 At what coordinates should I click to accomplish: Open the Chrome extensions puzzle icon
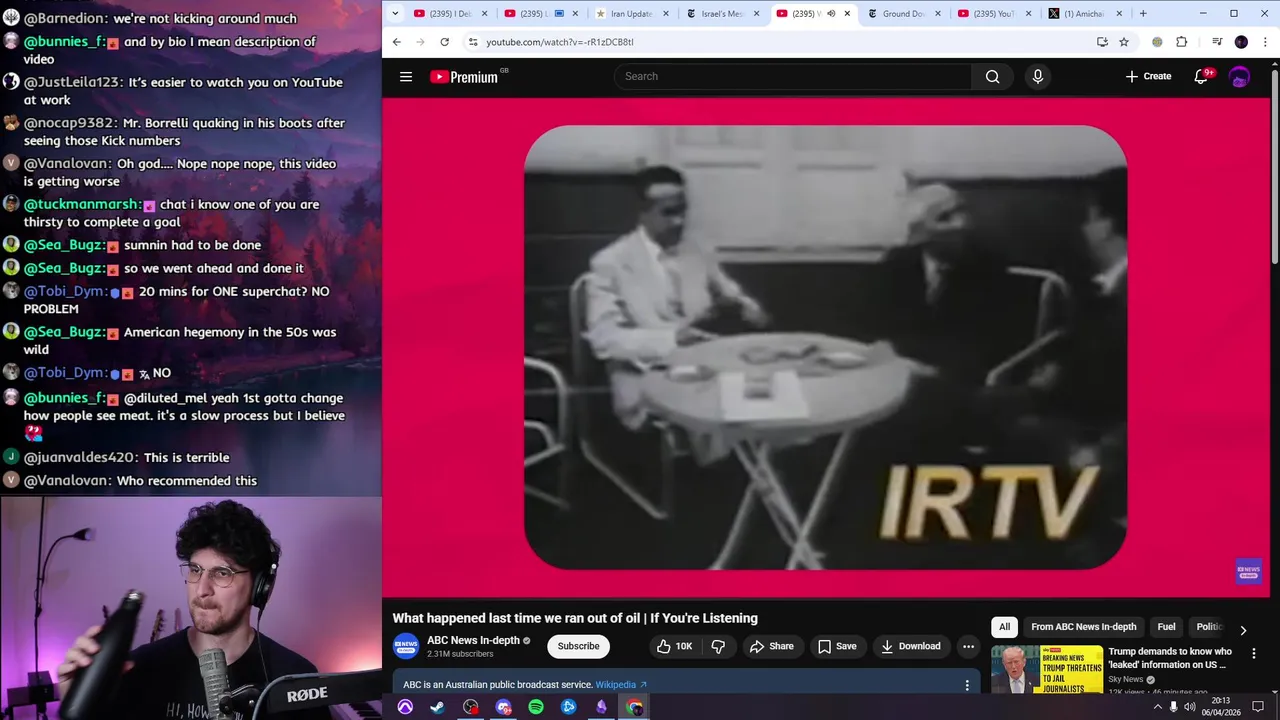click(x=1181, y=42)
